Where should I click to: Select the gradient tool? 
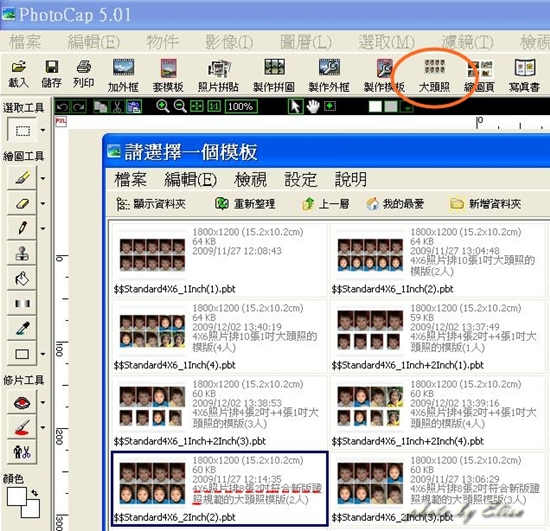pyautogui.click(x=22, y=303)
